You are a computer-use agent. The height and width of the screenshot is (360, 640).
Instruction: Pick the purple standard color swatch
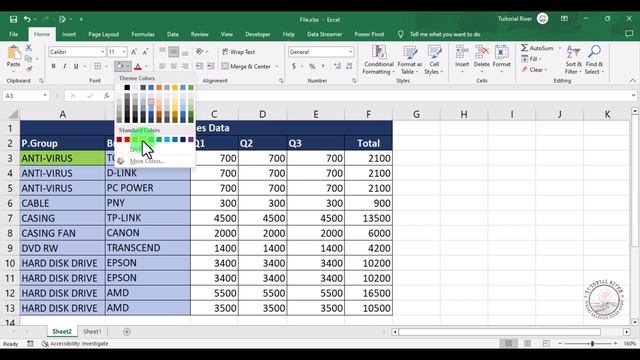(191, 140)
